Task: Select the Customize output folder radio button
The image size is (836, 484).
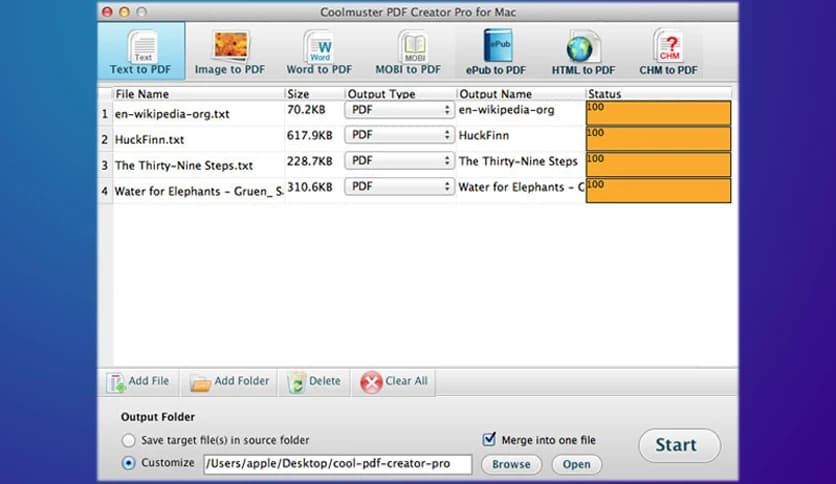Action: [128, 463]
